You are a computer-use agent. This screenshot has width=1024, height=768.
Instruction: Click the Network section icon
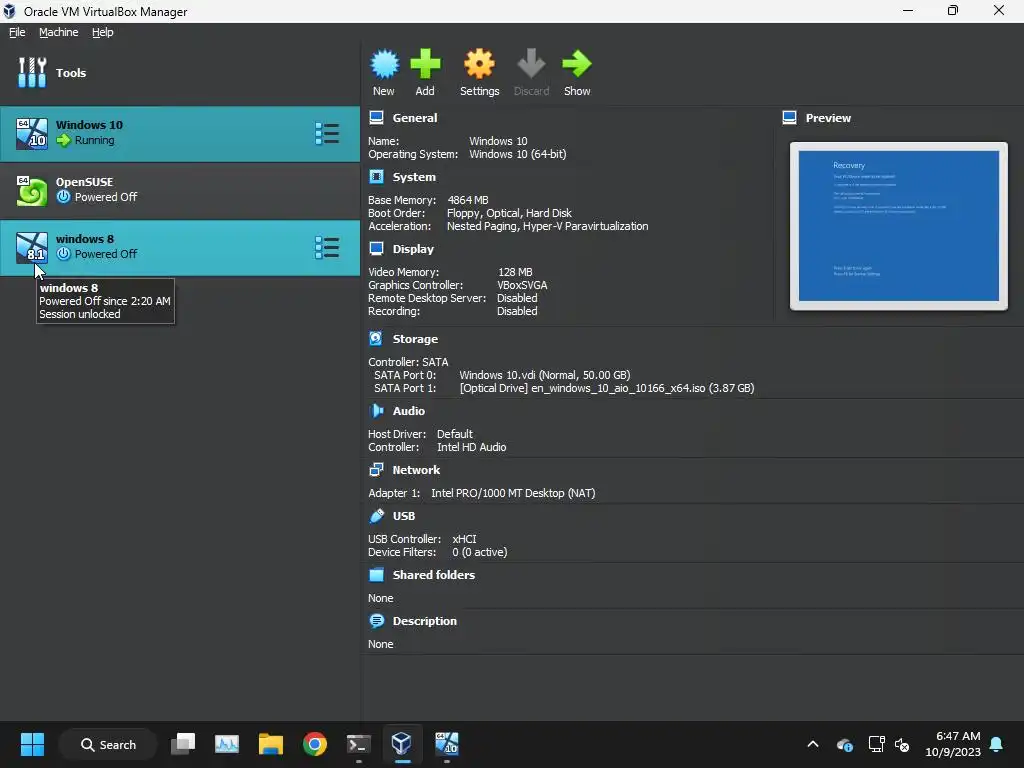click(376, 469)
